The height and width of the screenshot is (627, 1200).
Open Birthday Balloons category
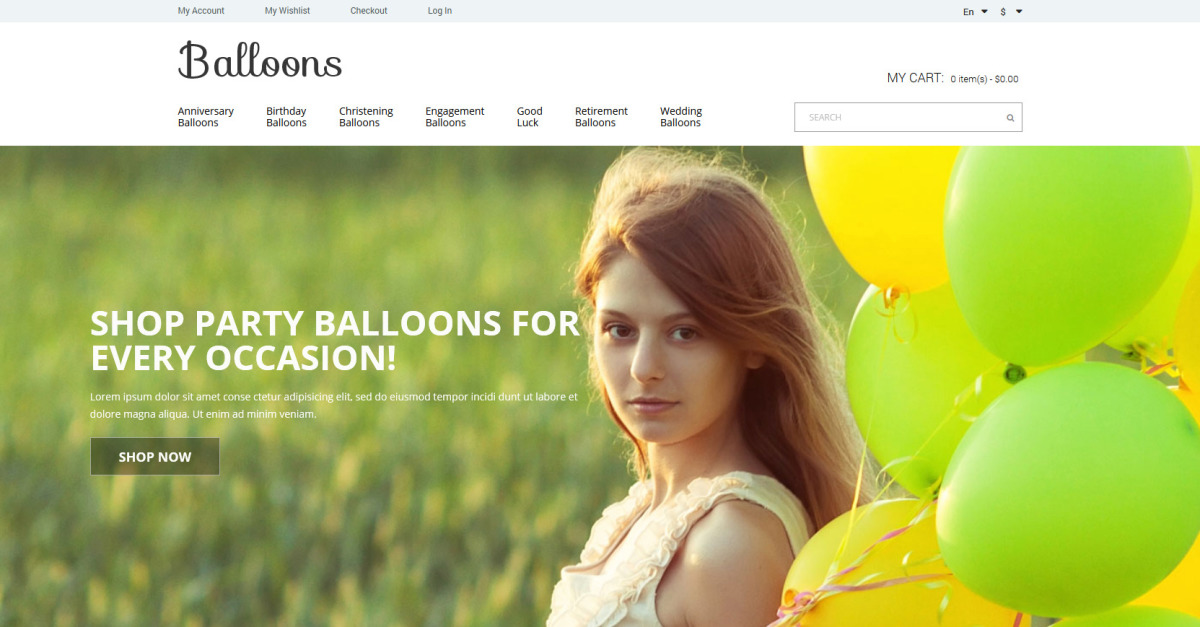(x=286, y=117)
